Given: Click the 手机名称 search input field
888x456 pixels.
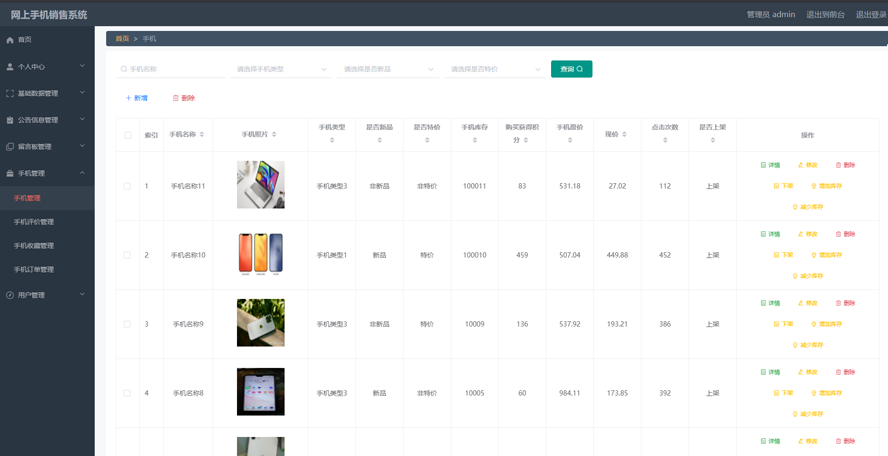Looking at the screenshot, I should point(172,69).
